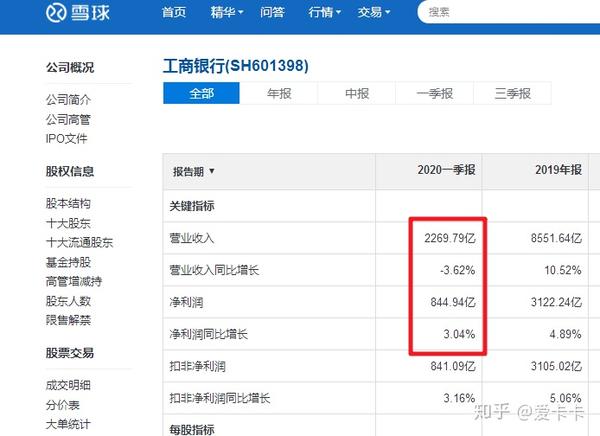This screenshot has width=600, height=436.
Task: Click the 3122.24亿 net profit value
Action: click(x=556, y=302)
